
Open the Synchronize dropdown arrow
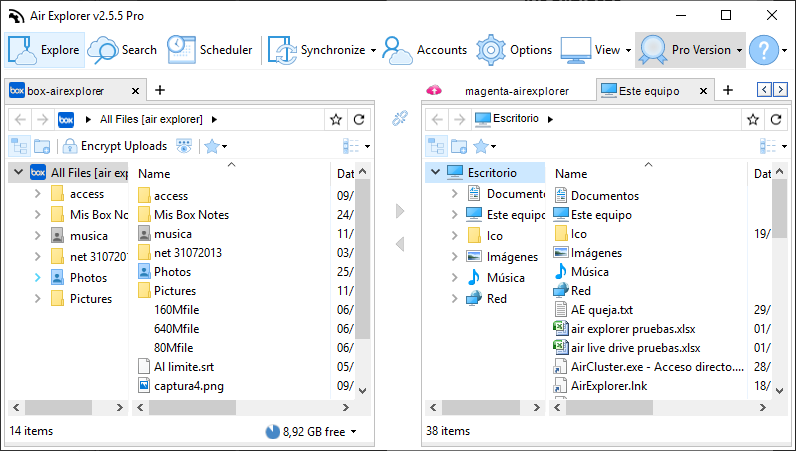(x=374, y=50)
